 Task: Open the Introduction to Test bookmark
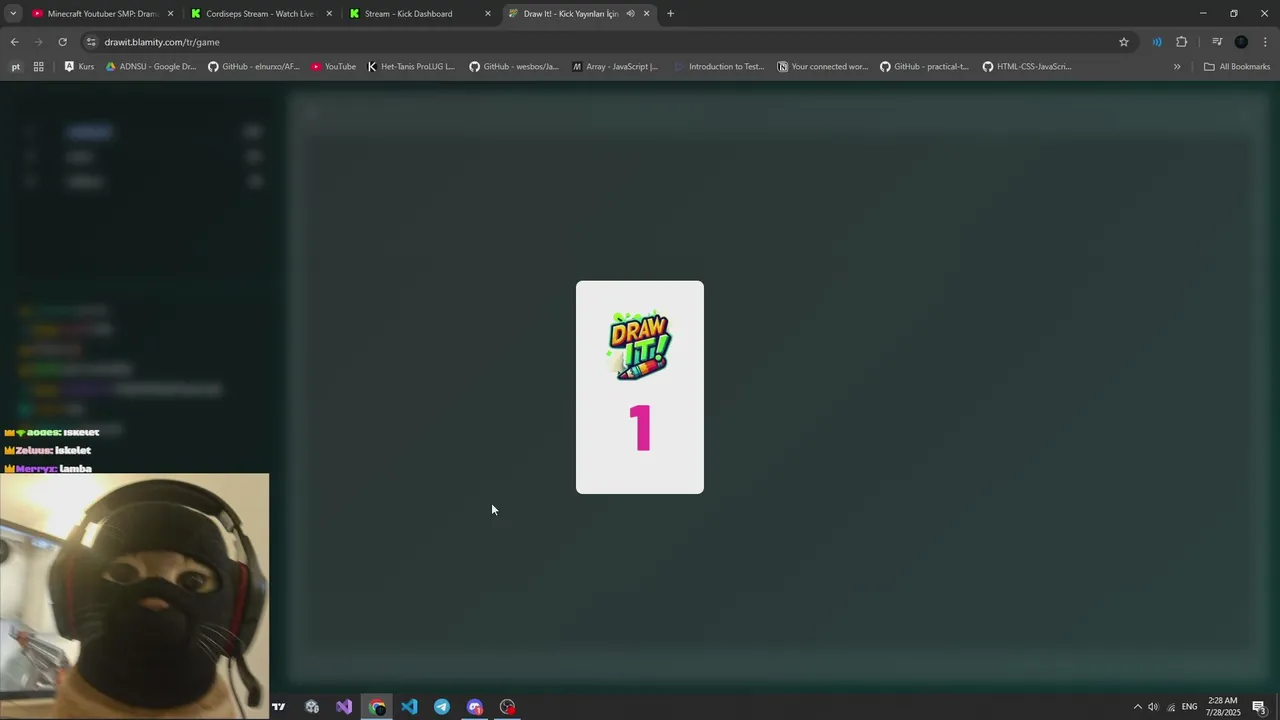point(719,67)
